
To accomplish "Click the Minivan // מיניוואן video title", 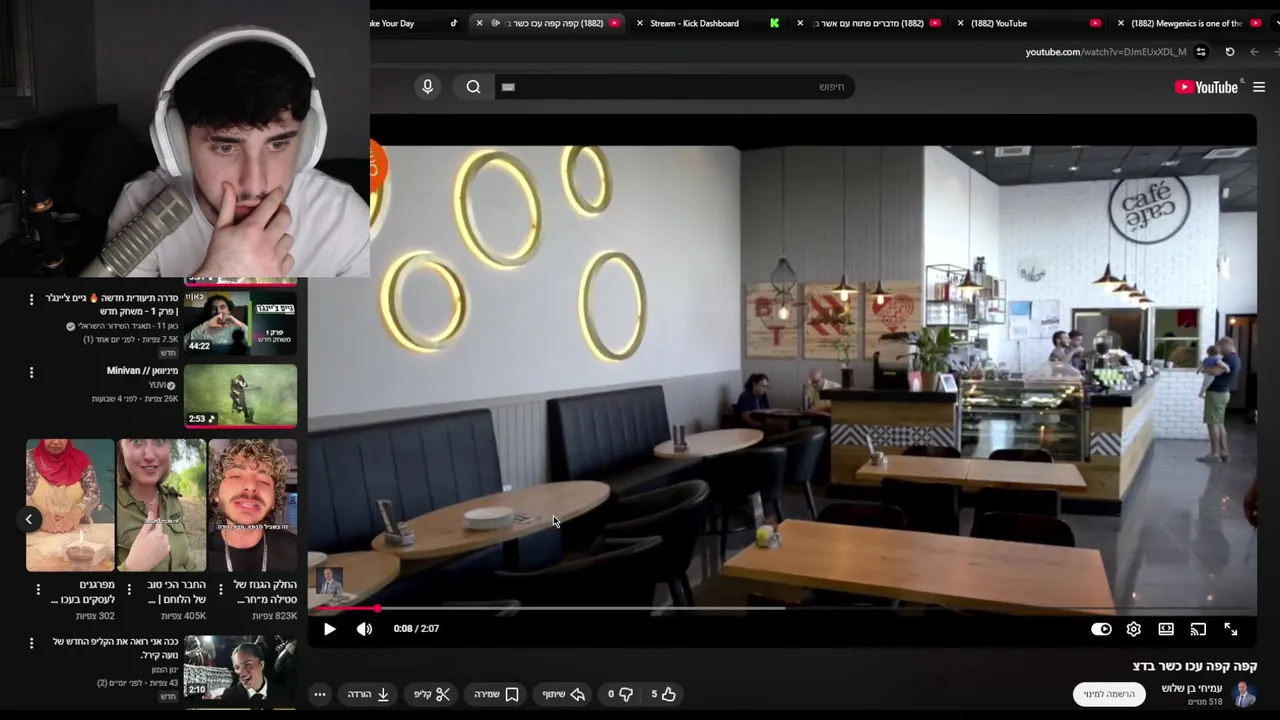I will click(142, 371).
